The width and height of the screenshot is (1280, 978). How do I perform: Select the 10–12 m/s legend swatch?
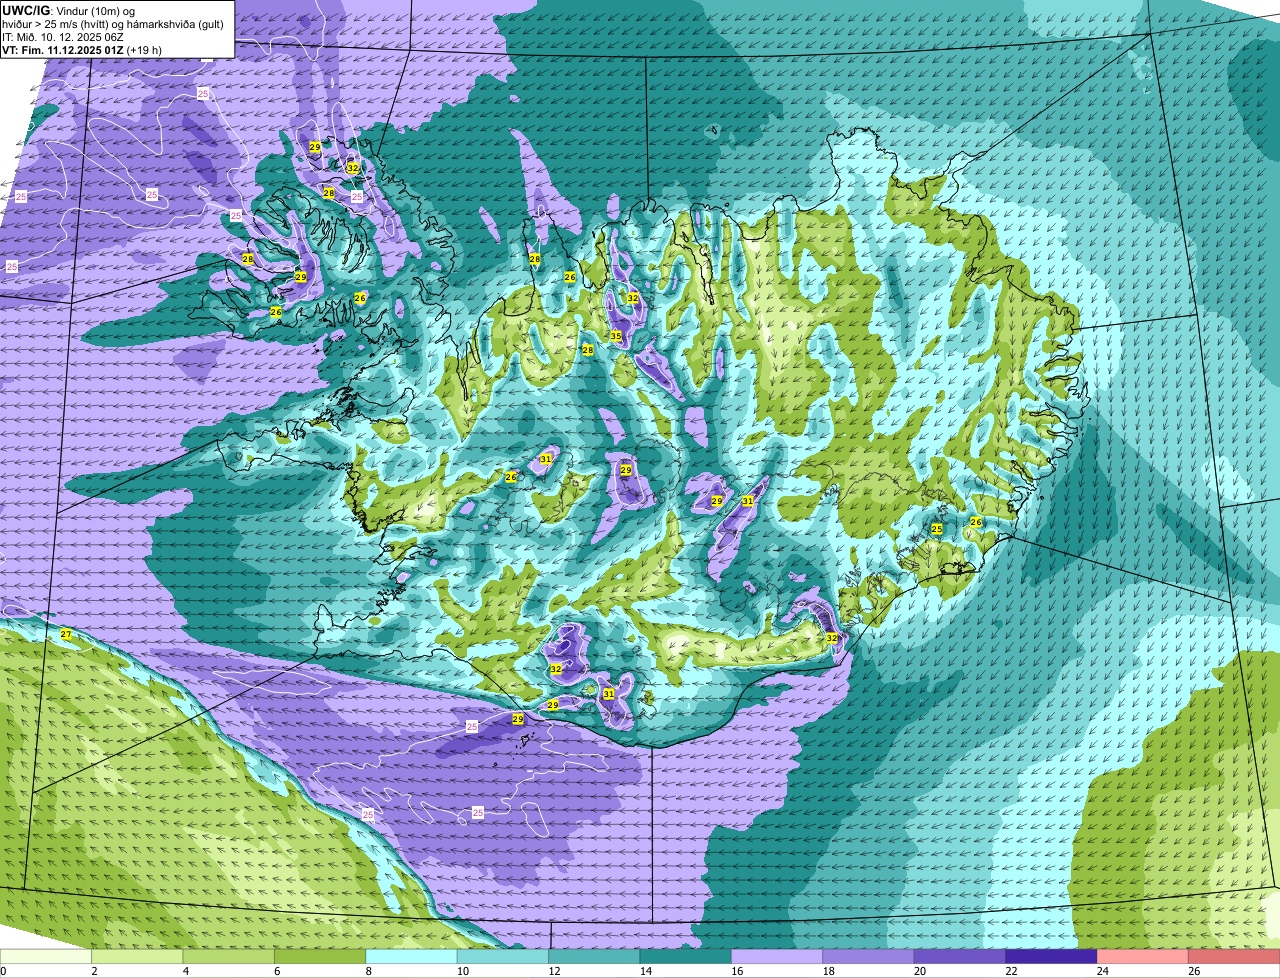coord(503,956)
